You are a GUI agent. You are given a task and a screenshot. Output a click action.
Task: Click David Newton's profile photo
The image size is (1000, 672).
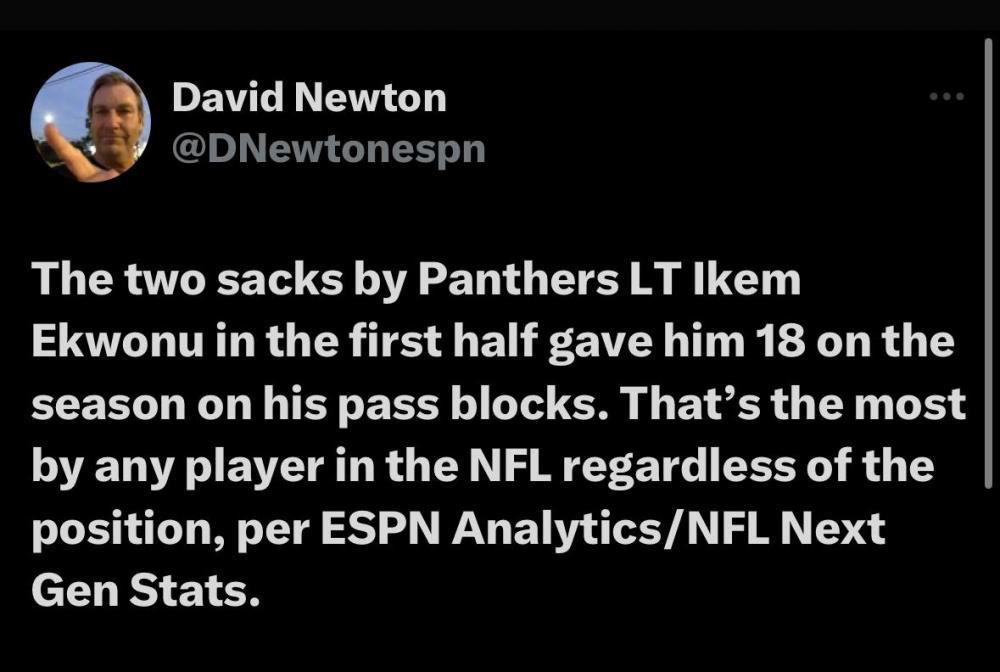pyautogui.click(x=91, y=123)
